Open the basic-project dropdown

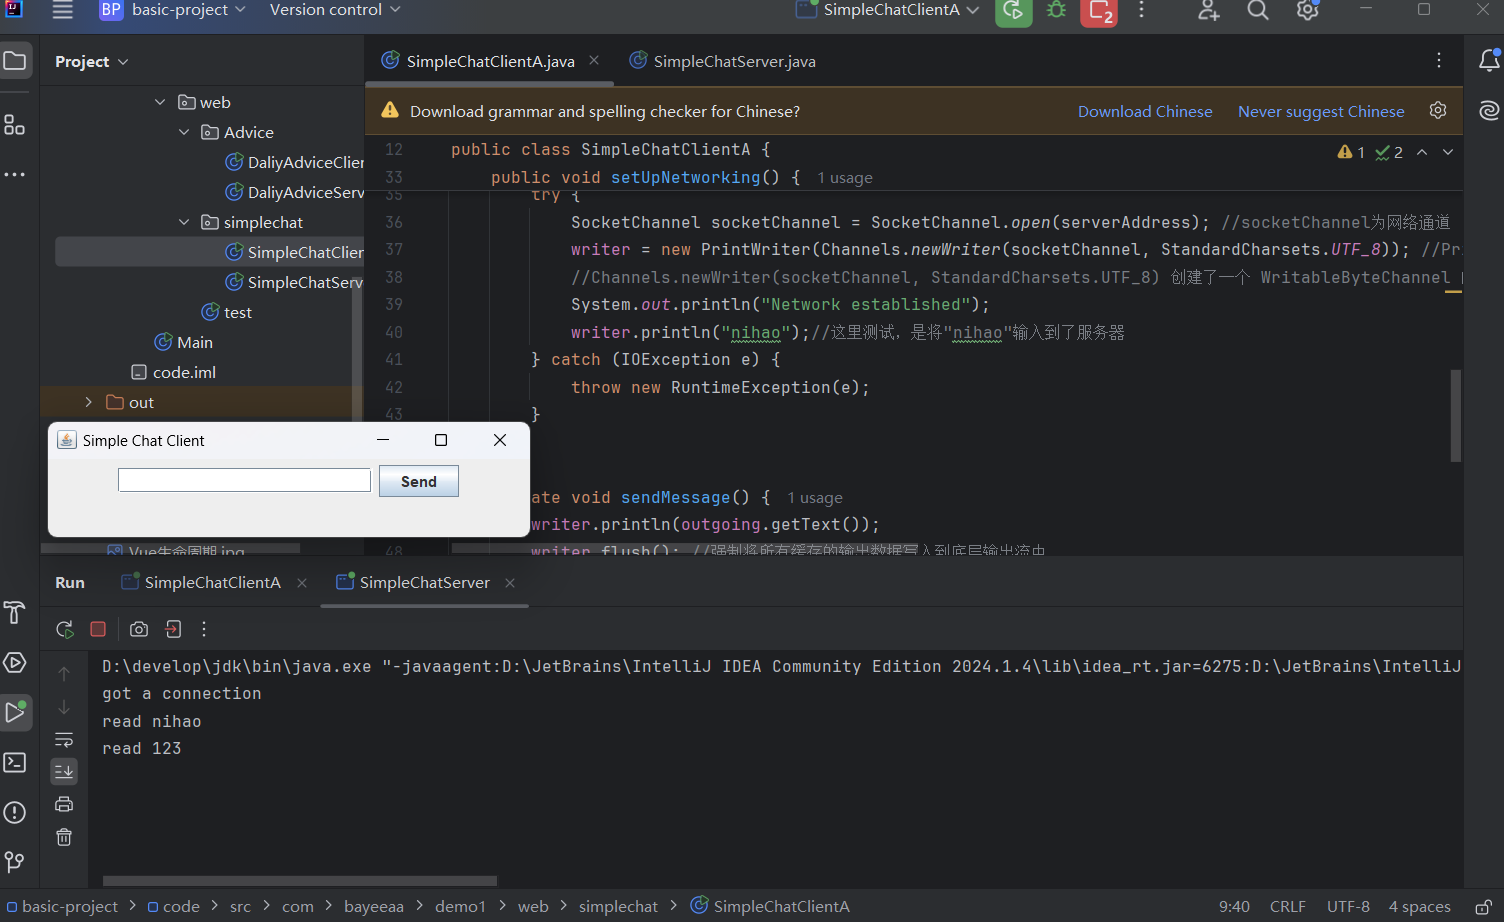[173, 10]
